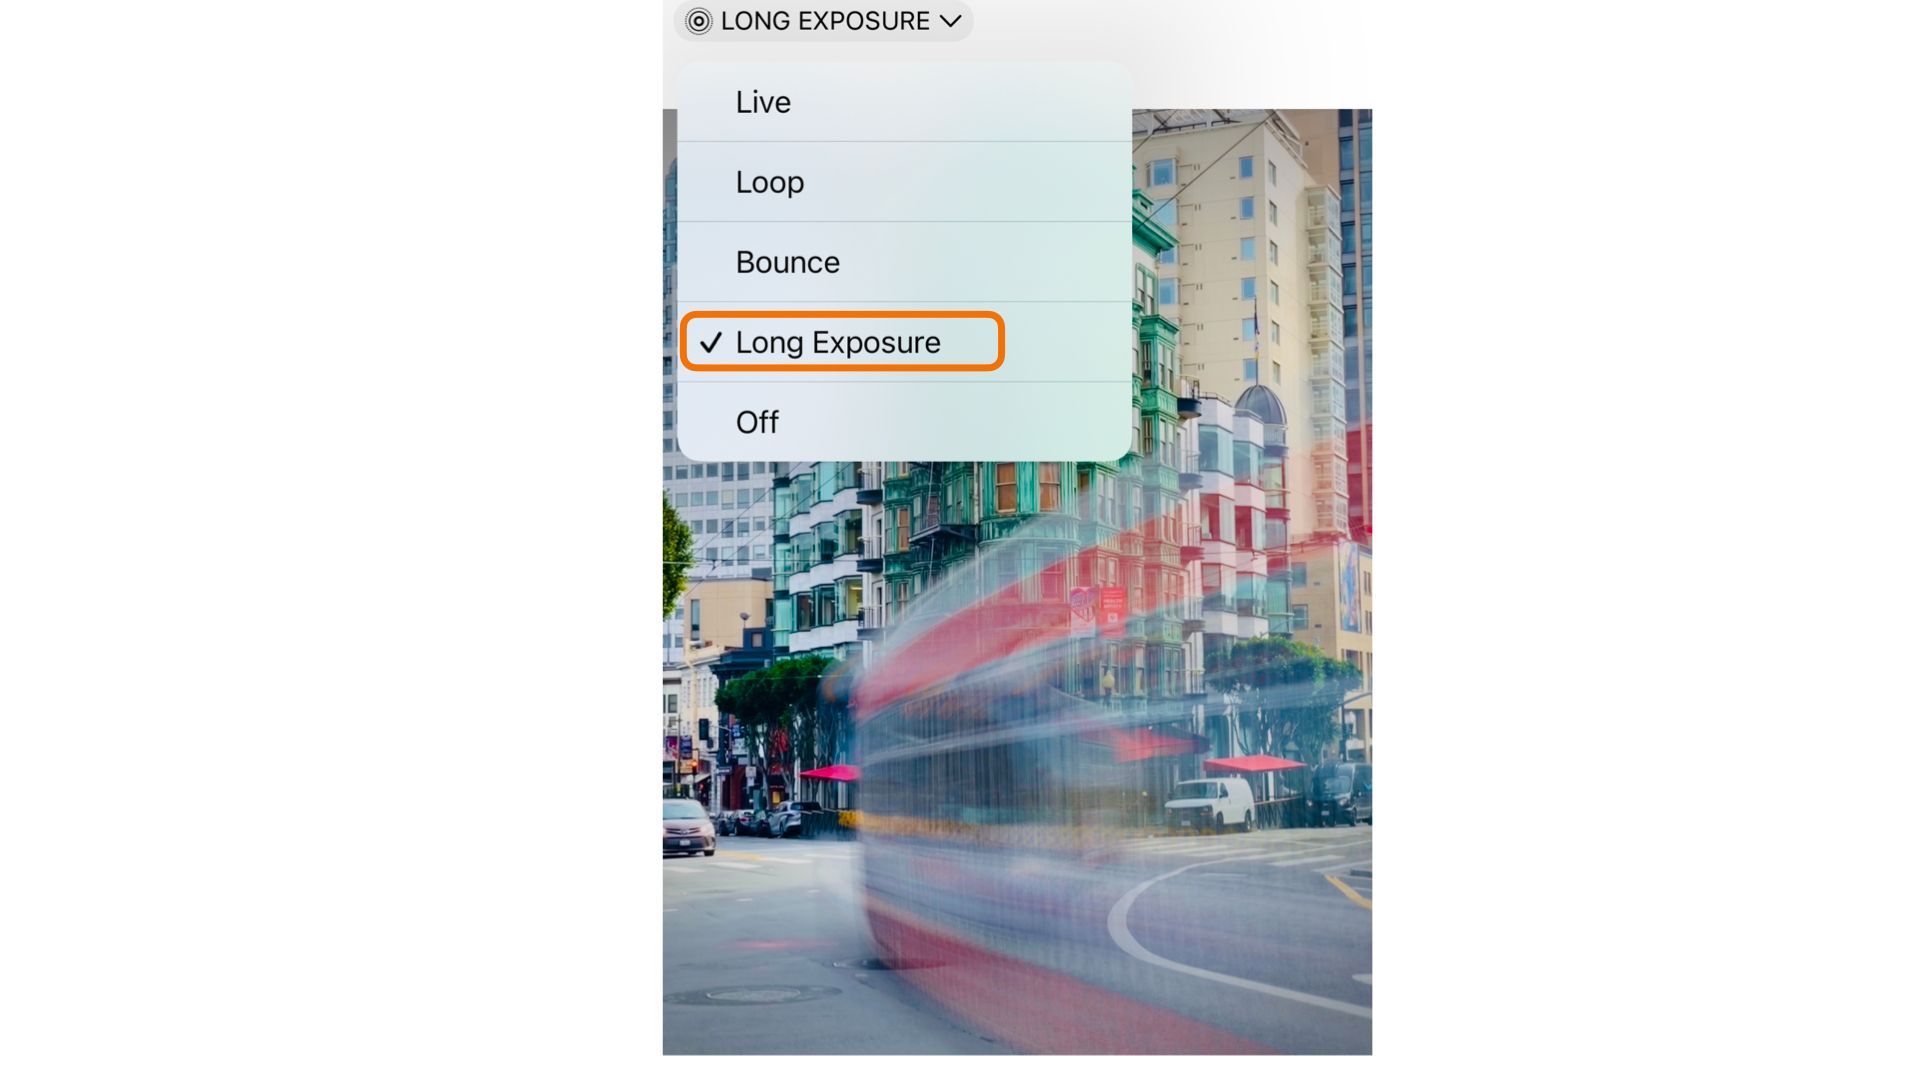Turn Live Photo Off in the menu
Viewport: 1920px width, 1080px height.
pyautogui.click(x=904, y=422)
